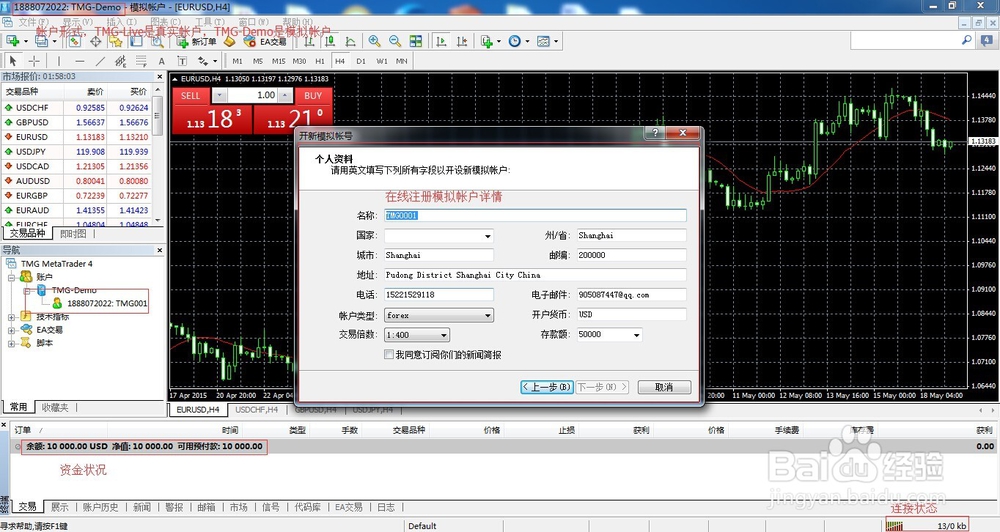
Task: Open the 日志 terminal tab
Action: tap(386, 507)
